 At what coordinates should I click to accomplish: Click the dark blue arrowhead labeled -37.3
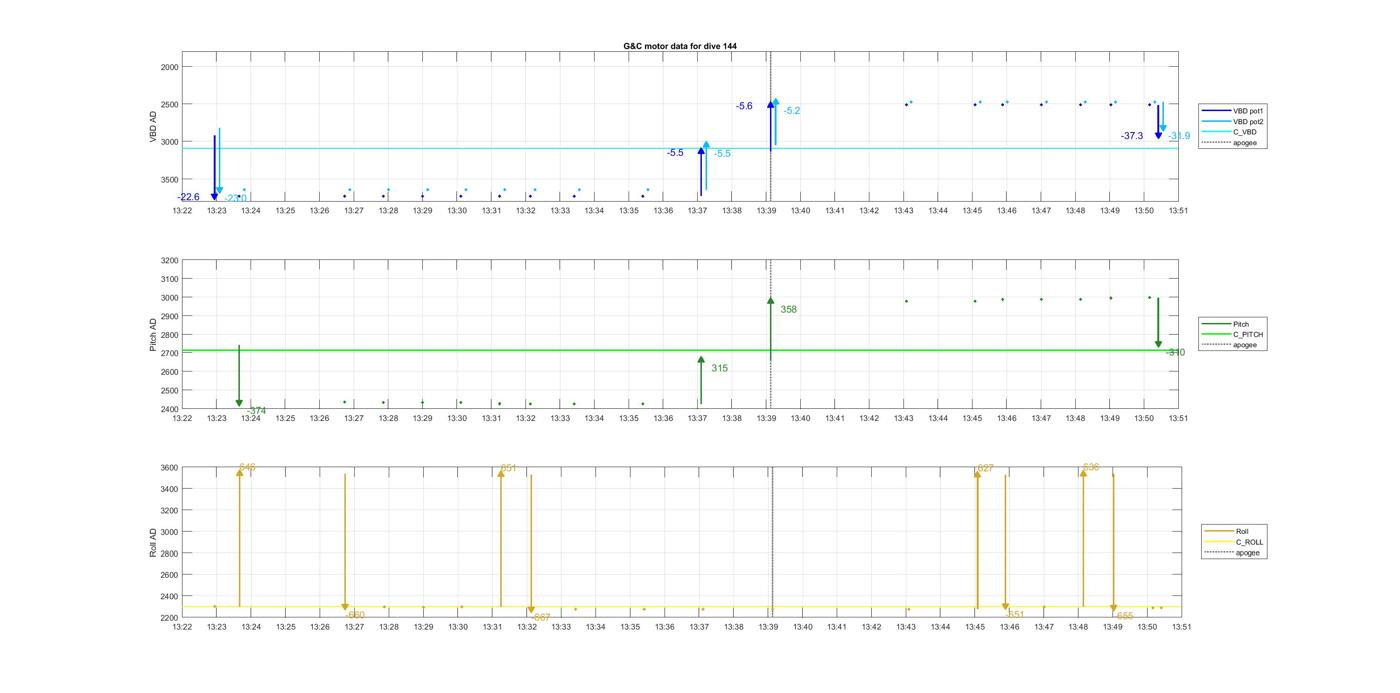click(x=1158, y=135)
